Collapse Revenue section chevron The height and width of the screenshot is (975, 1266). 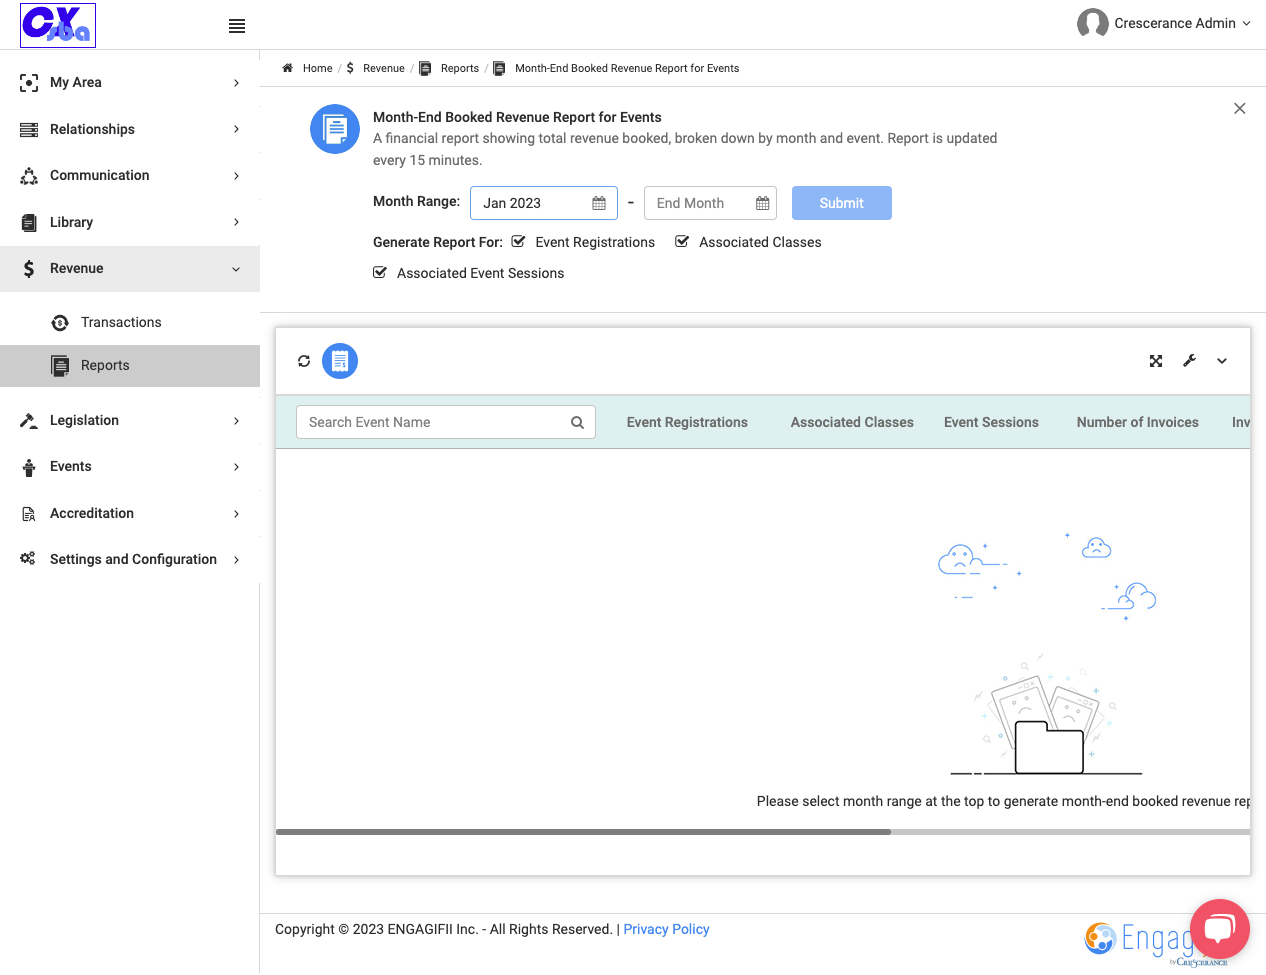tap(236, 269)
